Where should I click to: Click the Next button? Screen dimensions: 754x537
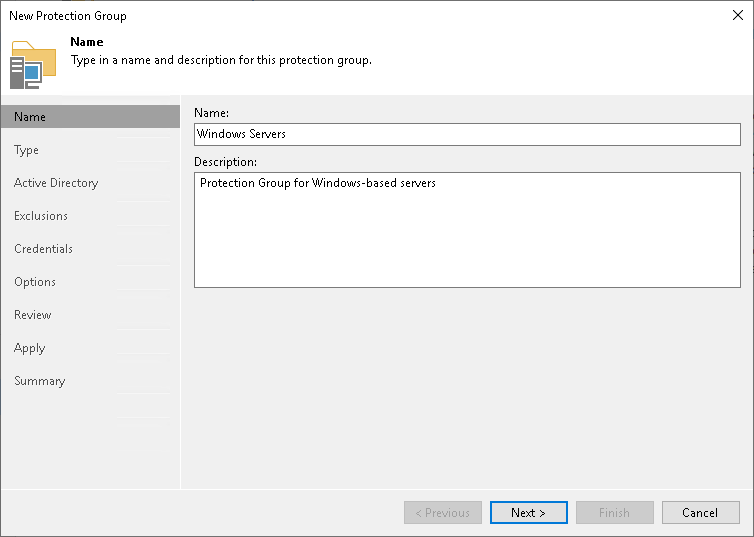pyautogui.click(x=528, y=513)
